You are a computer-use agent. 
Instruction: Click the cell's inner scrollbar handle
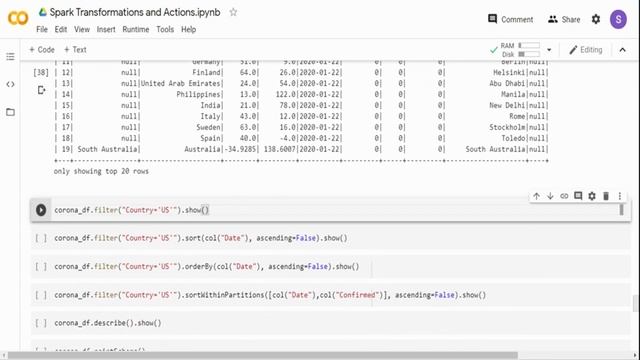(621, 209)
